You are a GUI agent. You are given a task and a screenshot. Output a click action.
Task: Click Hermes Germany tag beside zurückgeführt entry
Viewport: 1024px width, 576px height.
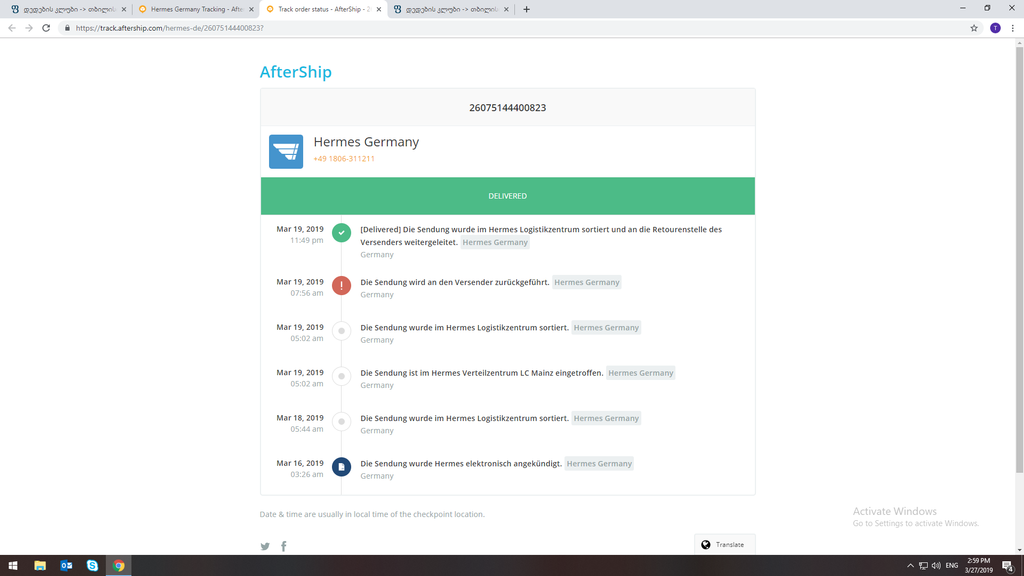click(x=586, y=282)
